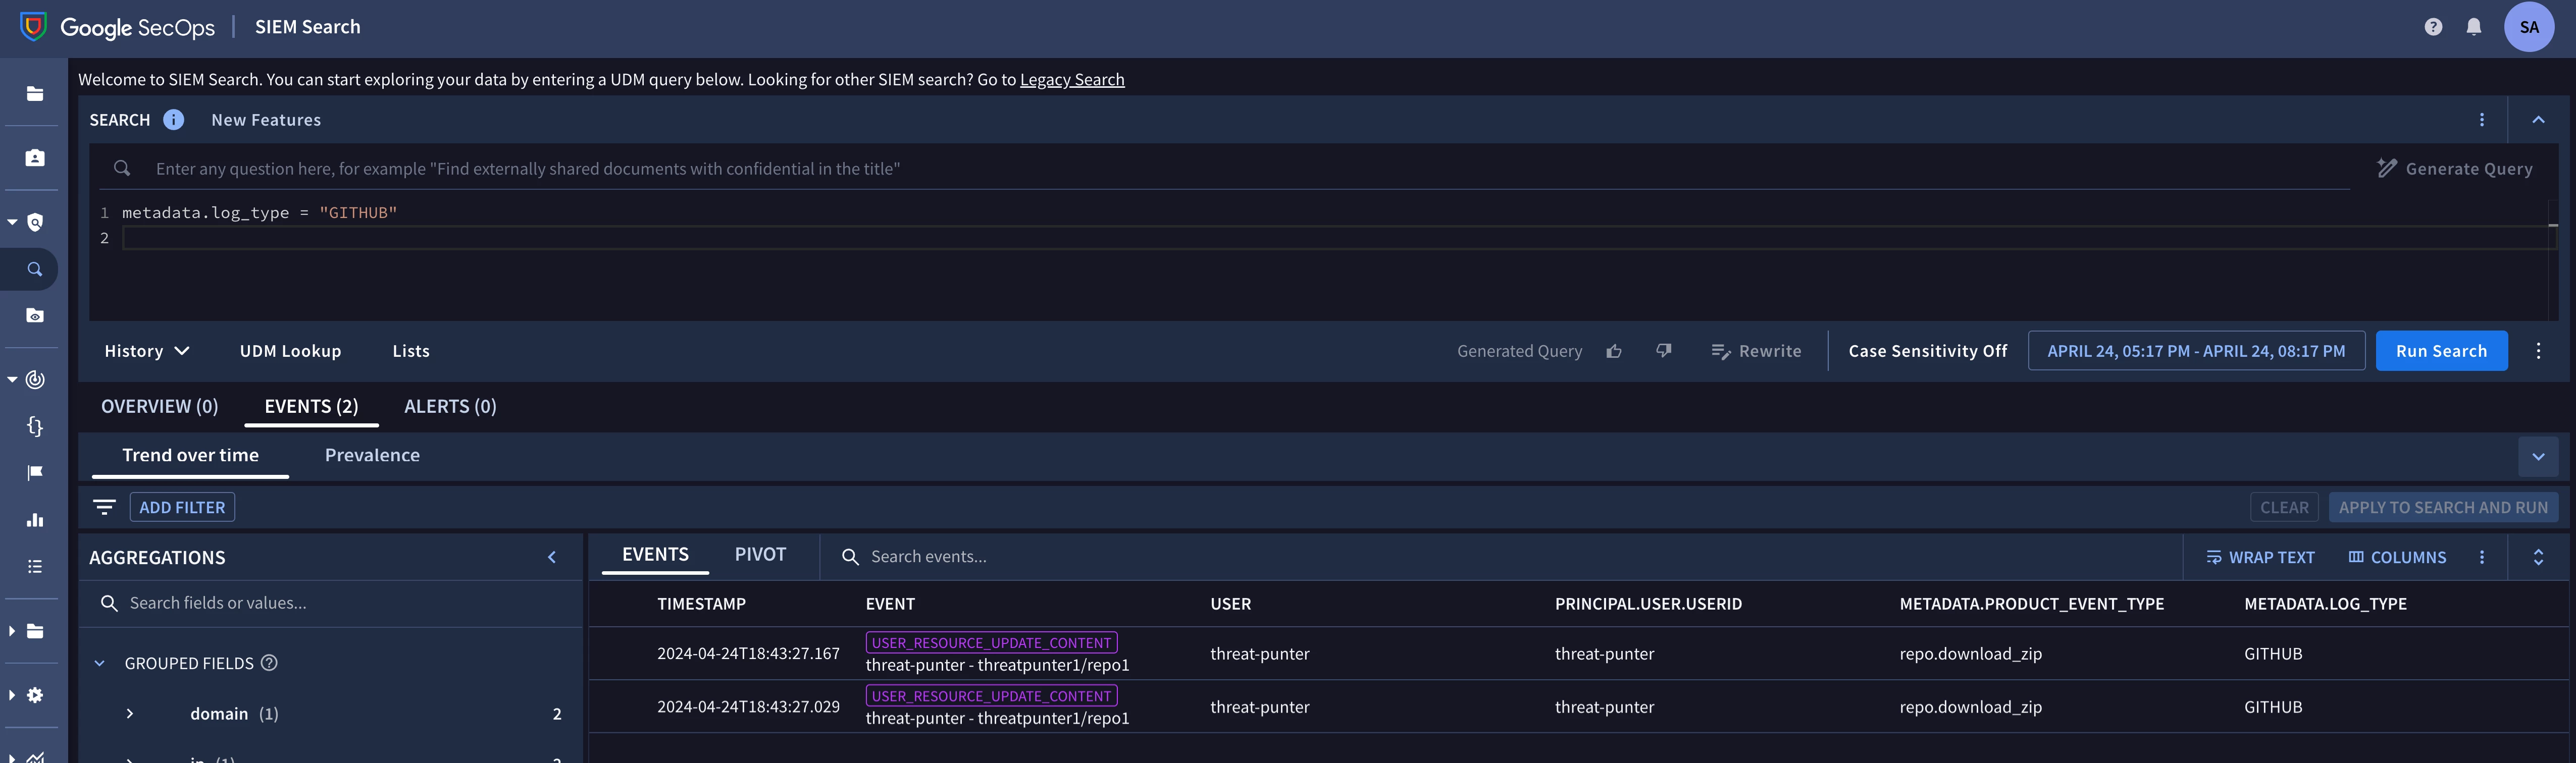Open the flag sidebar icon
2576x763 pixels.
pos(35,473)
